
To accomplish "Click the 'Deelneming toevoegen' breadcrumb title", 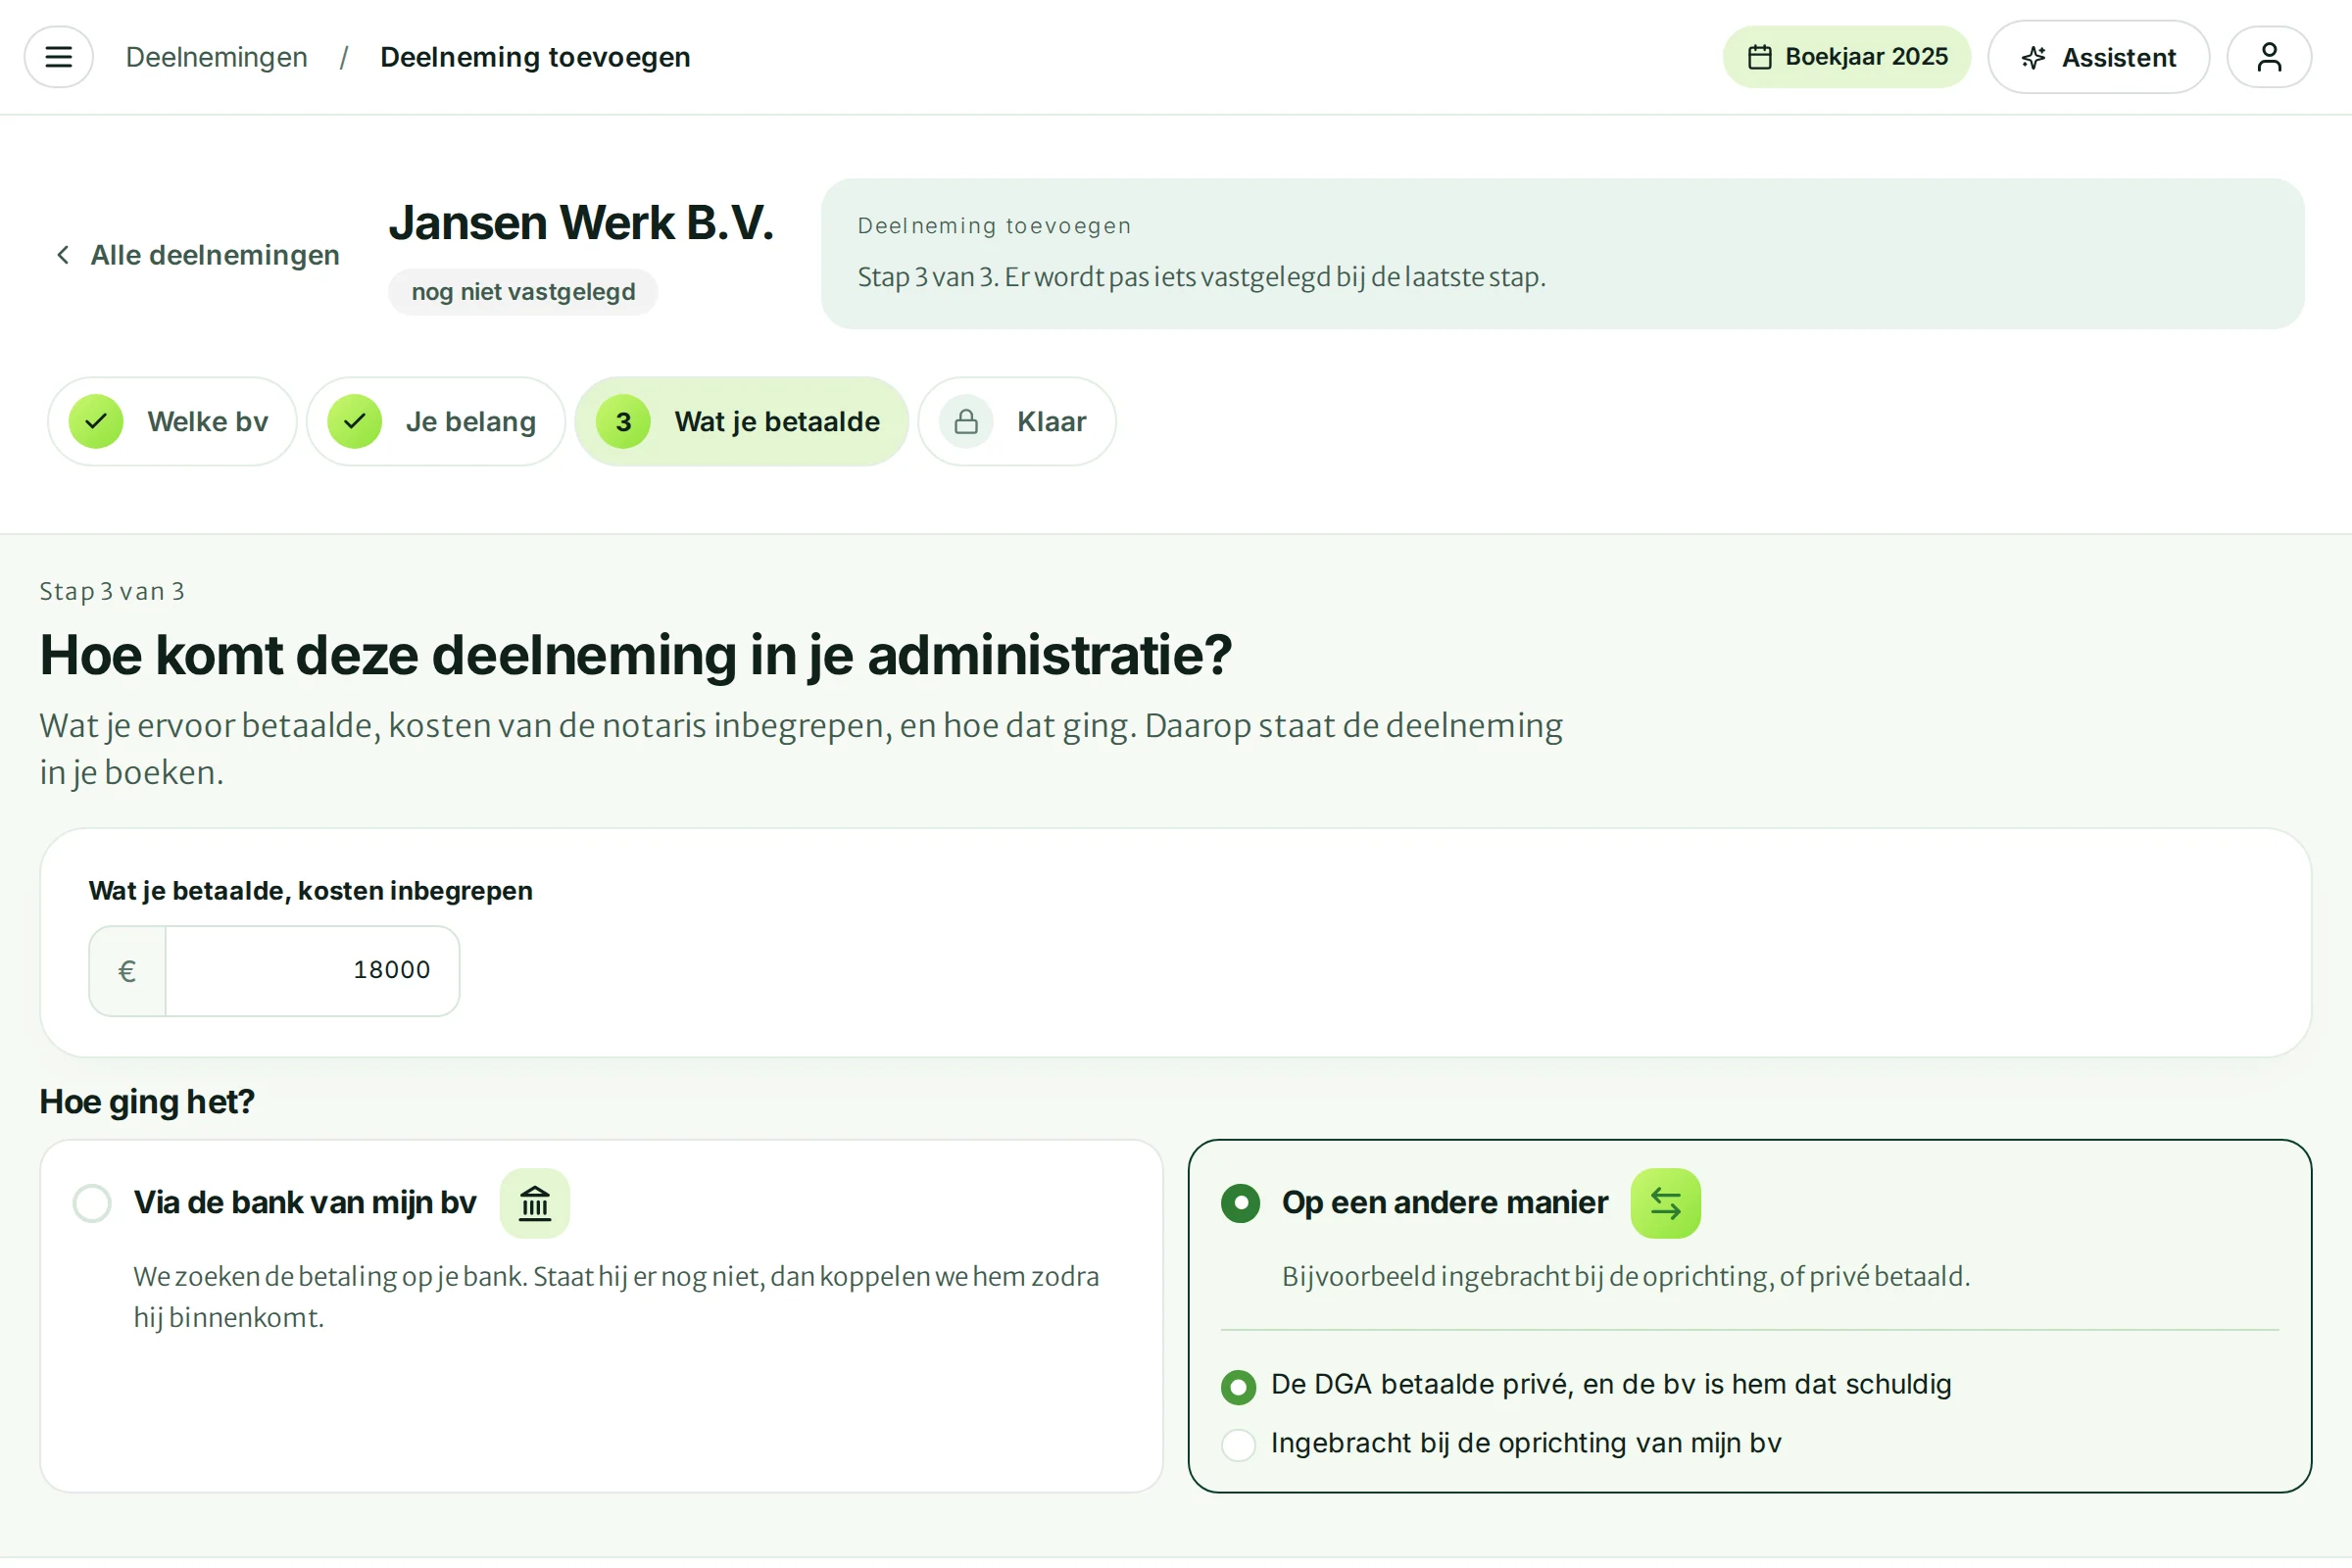I will click(535, 57).
